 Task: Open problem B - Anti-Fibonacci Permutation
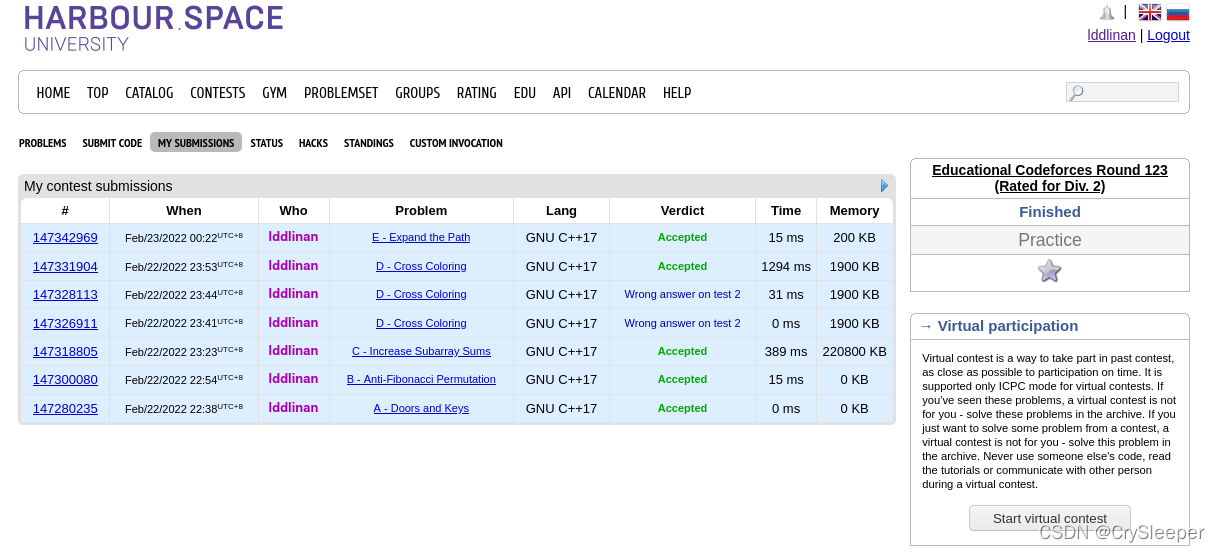421,380
